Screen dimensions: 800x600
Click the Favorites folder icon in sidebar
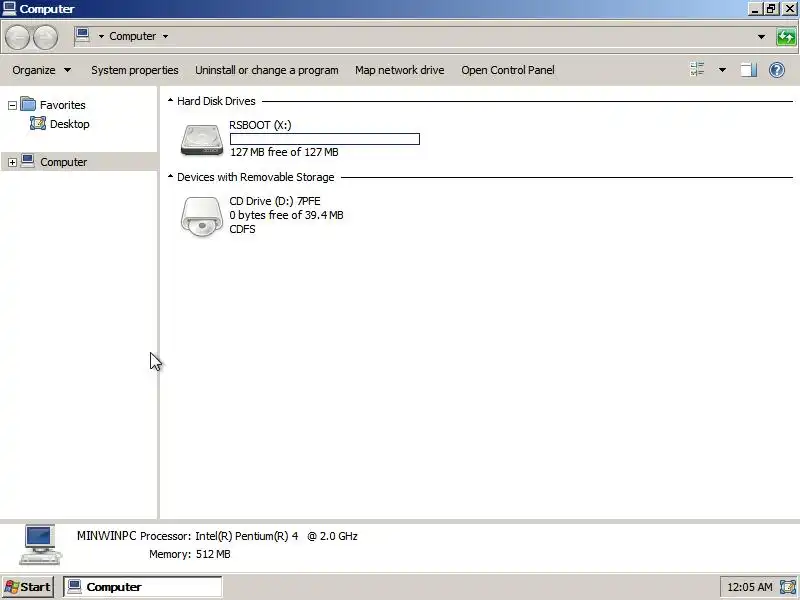click(28, 105)
